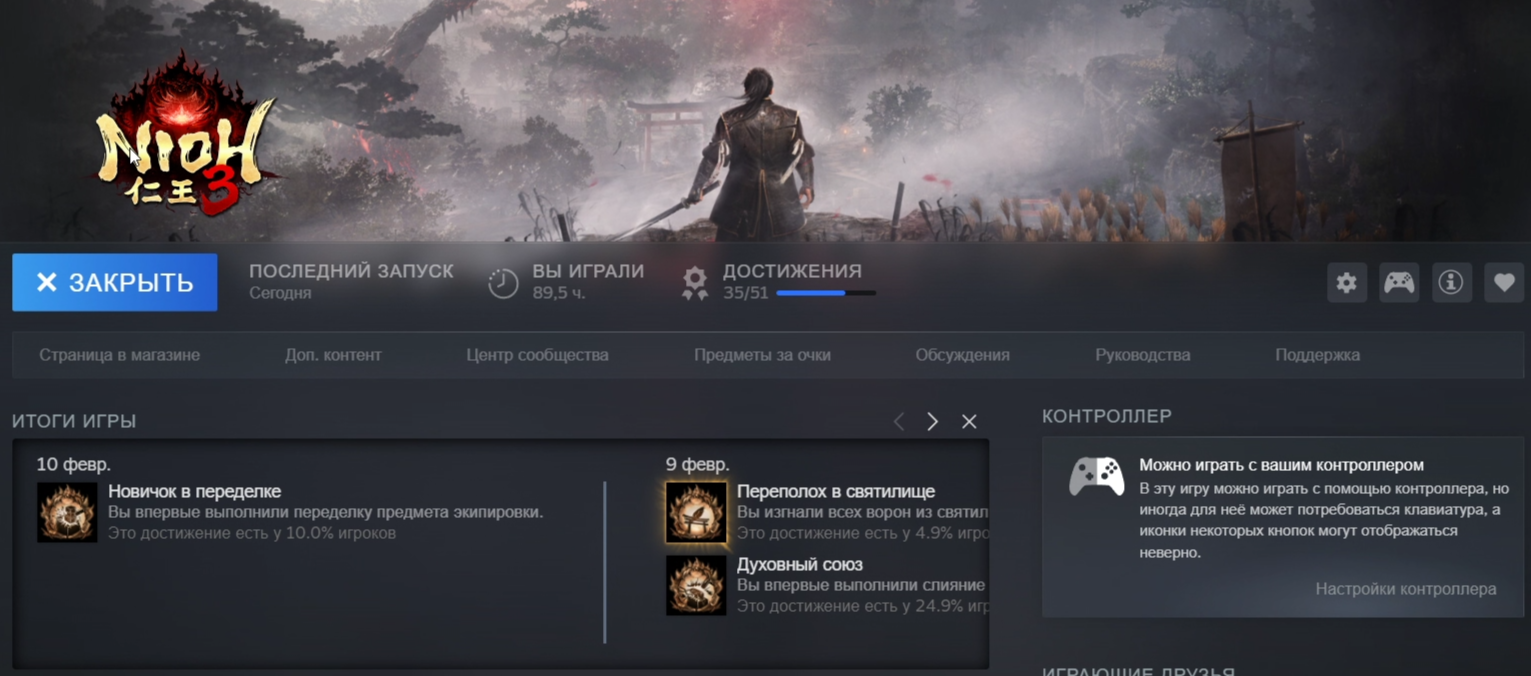Screen dimensions: 1531x676
Task: Click the Вы играли label
Action: tap(588, 271)
